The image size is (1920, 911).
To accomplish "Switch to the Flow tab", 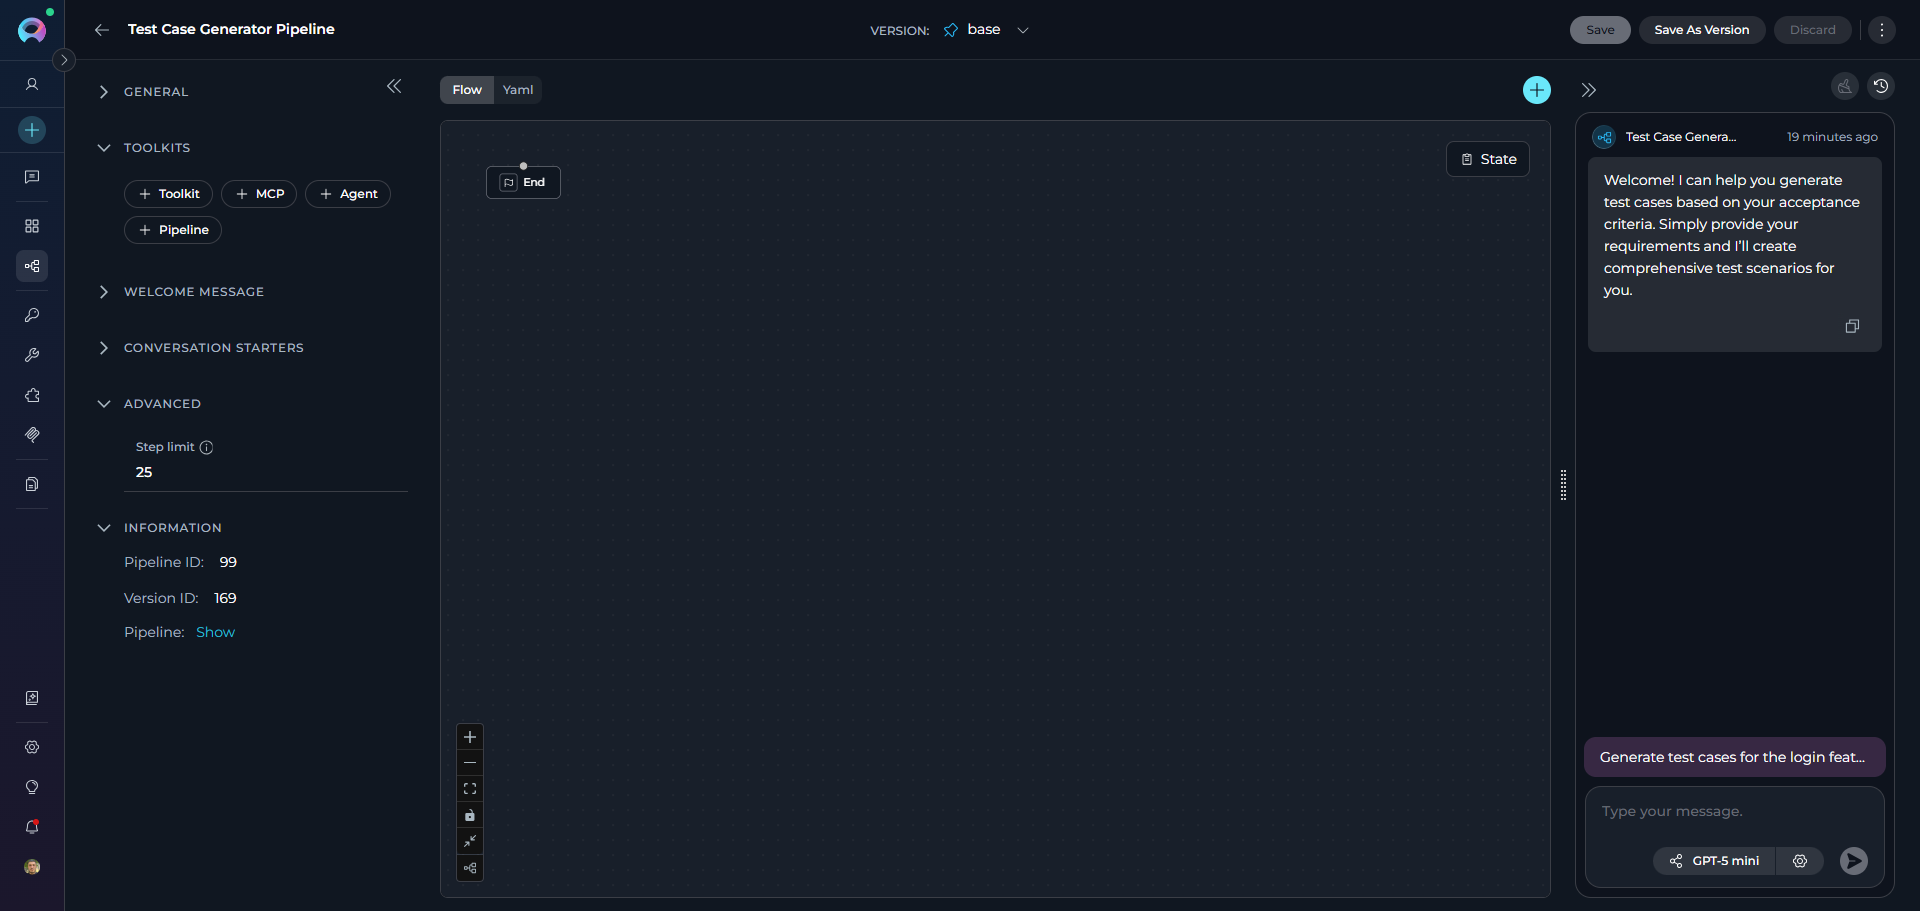I will (x=467, y=90).
